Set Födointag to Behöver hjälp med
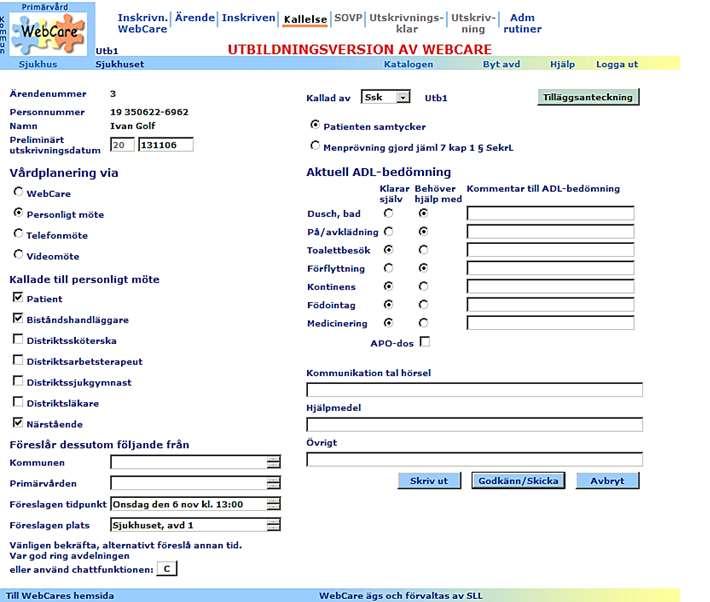The width and height of the screenshot is (710, 602). point(423,304)
